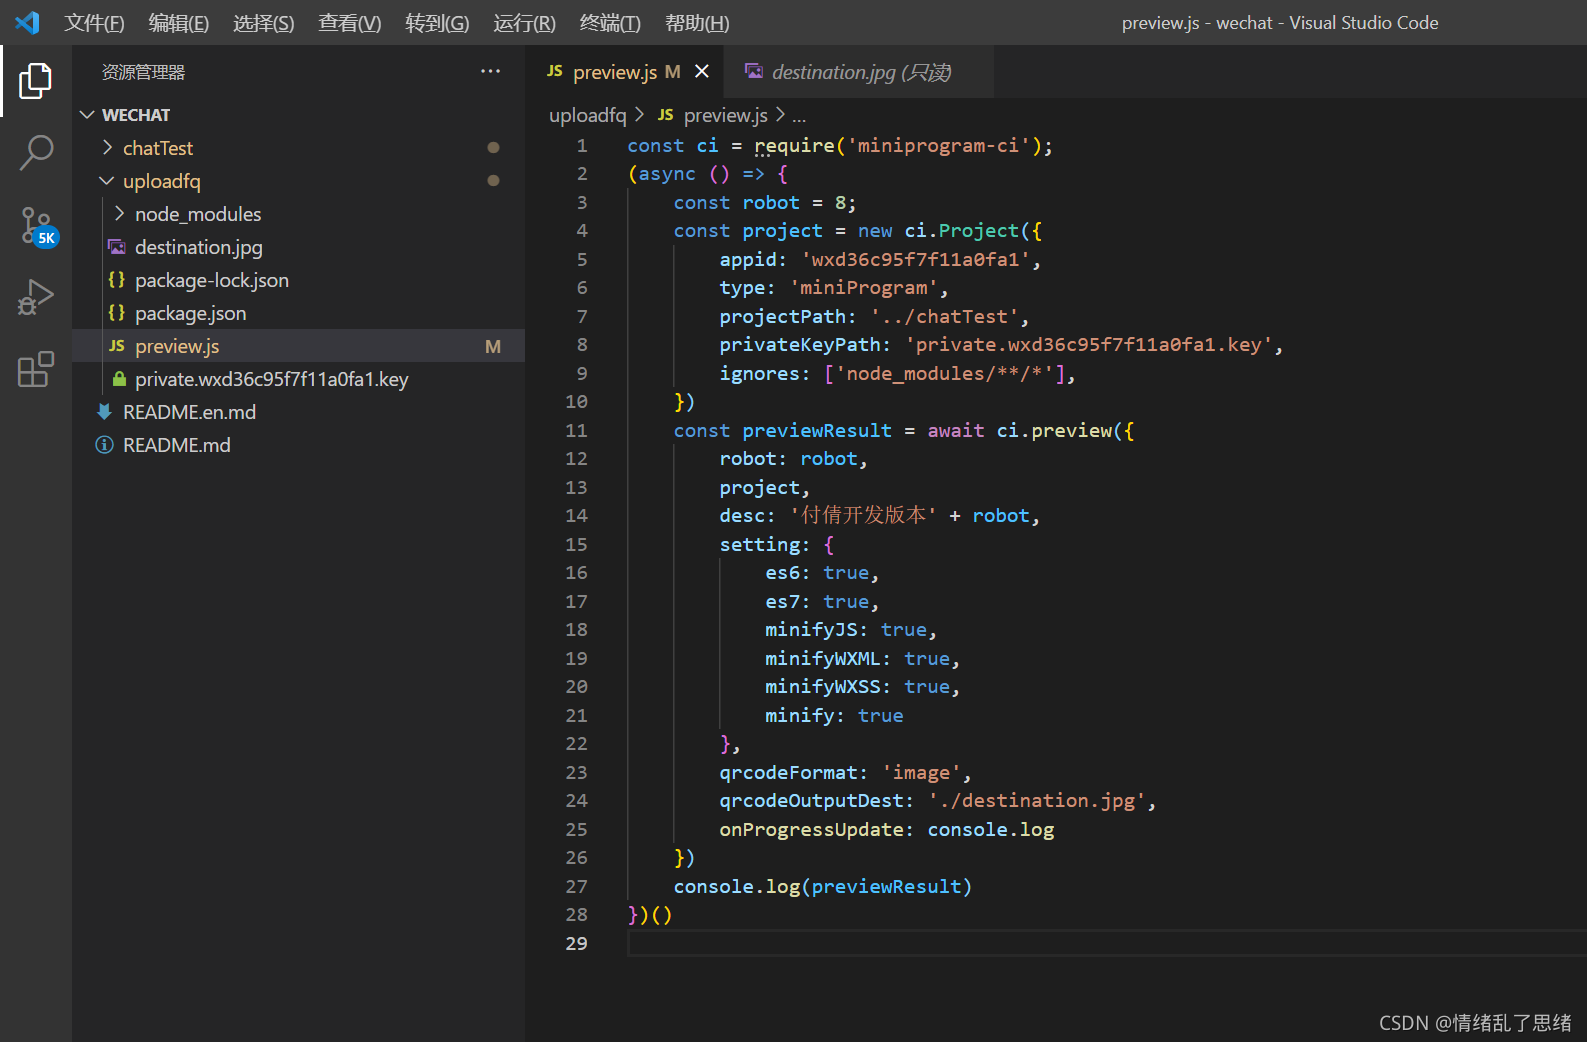Viewport: 1587px width, 1042px height.
Task: Open the 帮助(H) menu
Action: tap(697, 22)
